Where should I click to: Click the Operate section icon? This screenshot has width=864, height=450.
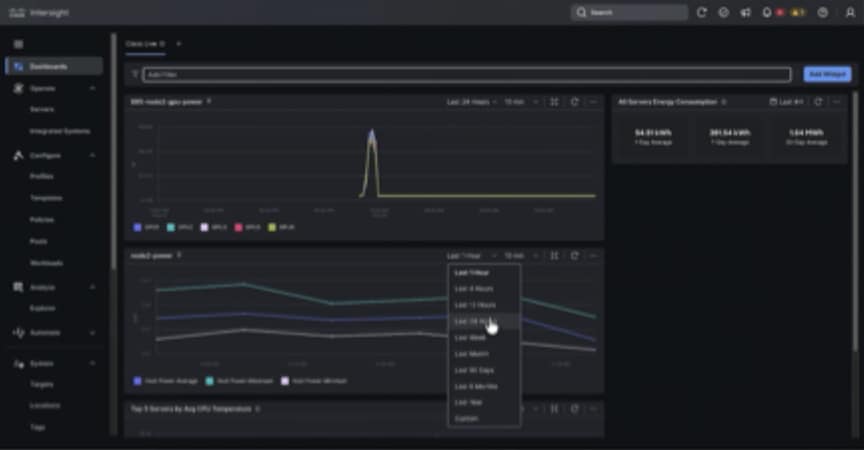point(18,88)
